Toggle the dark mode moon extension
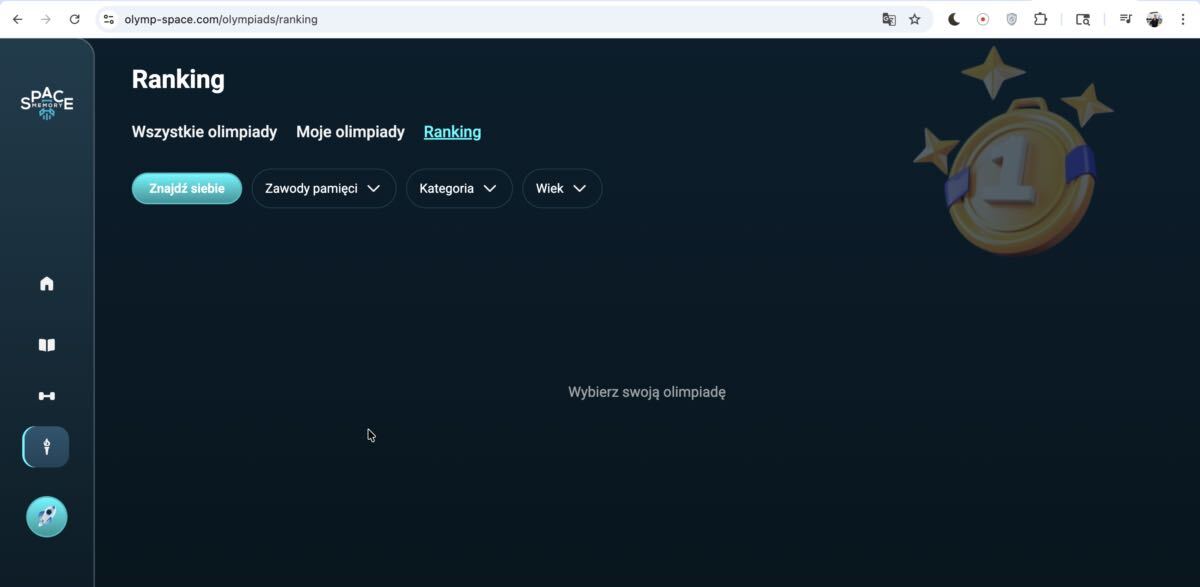 click(x=954, y=19)
